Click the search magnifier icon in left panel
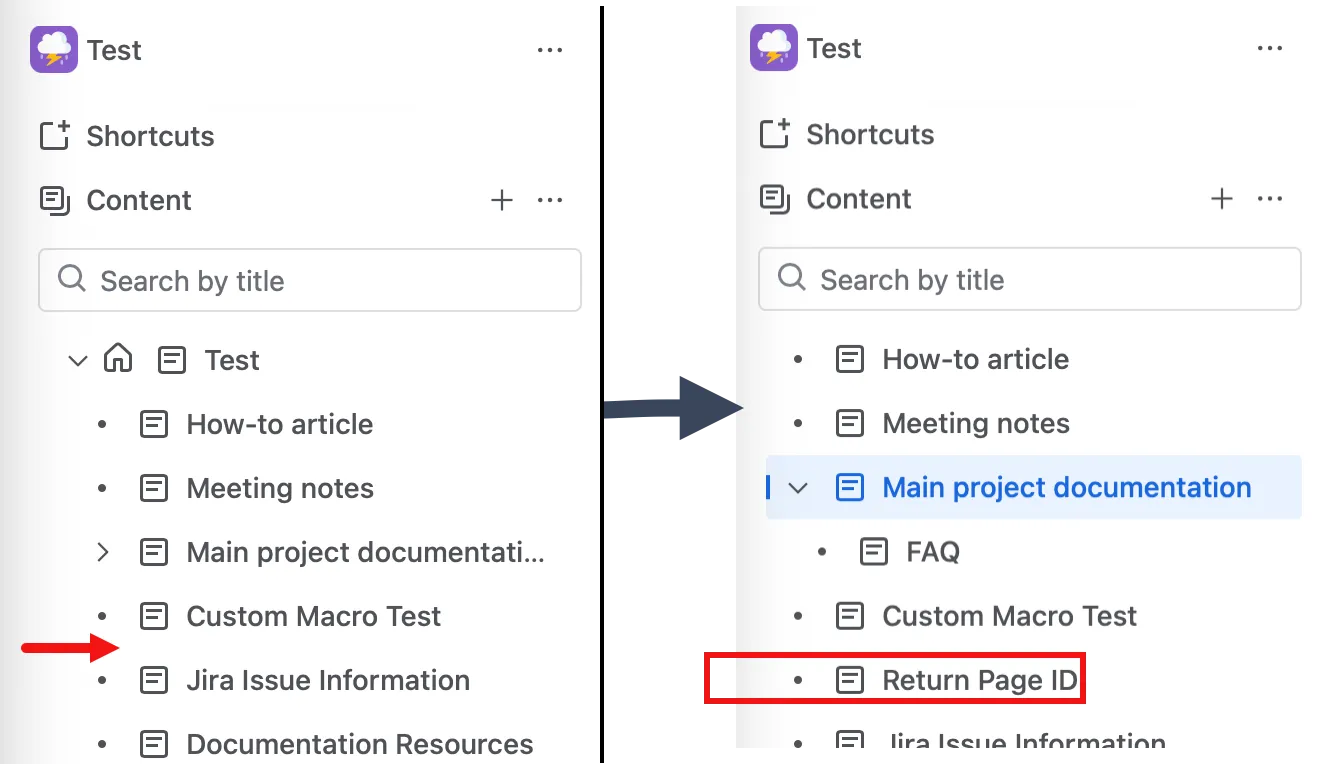Screen dimensions: 1322x764 pos(72,278)
